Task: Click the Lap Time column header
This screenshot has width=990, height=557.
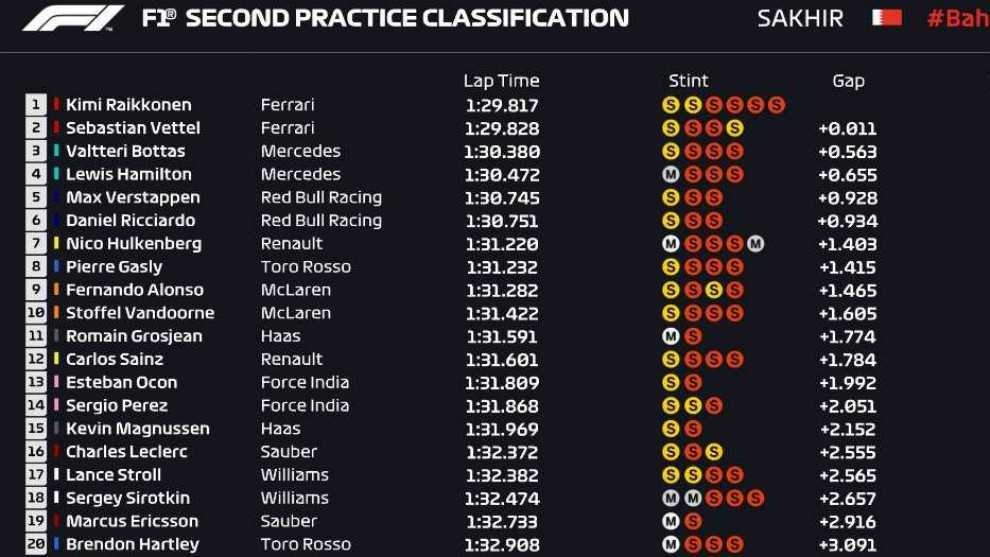Action: coord(501,81)
